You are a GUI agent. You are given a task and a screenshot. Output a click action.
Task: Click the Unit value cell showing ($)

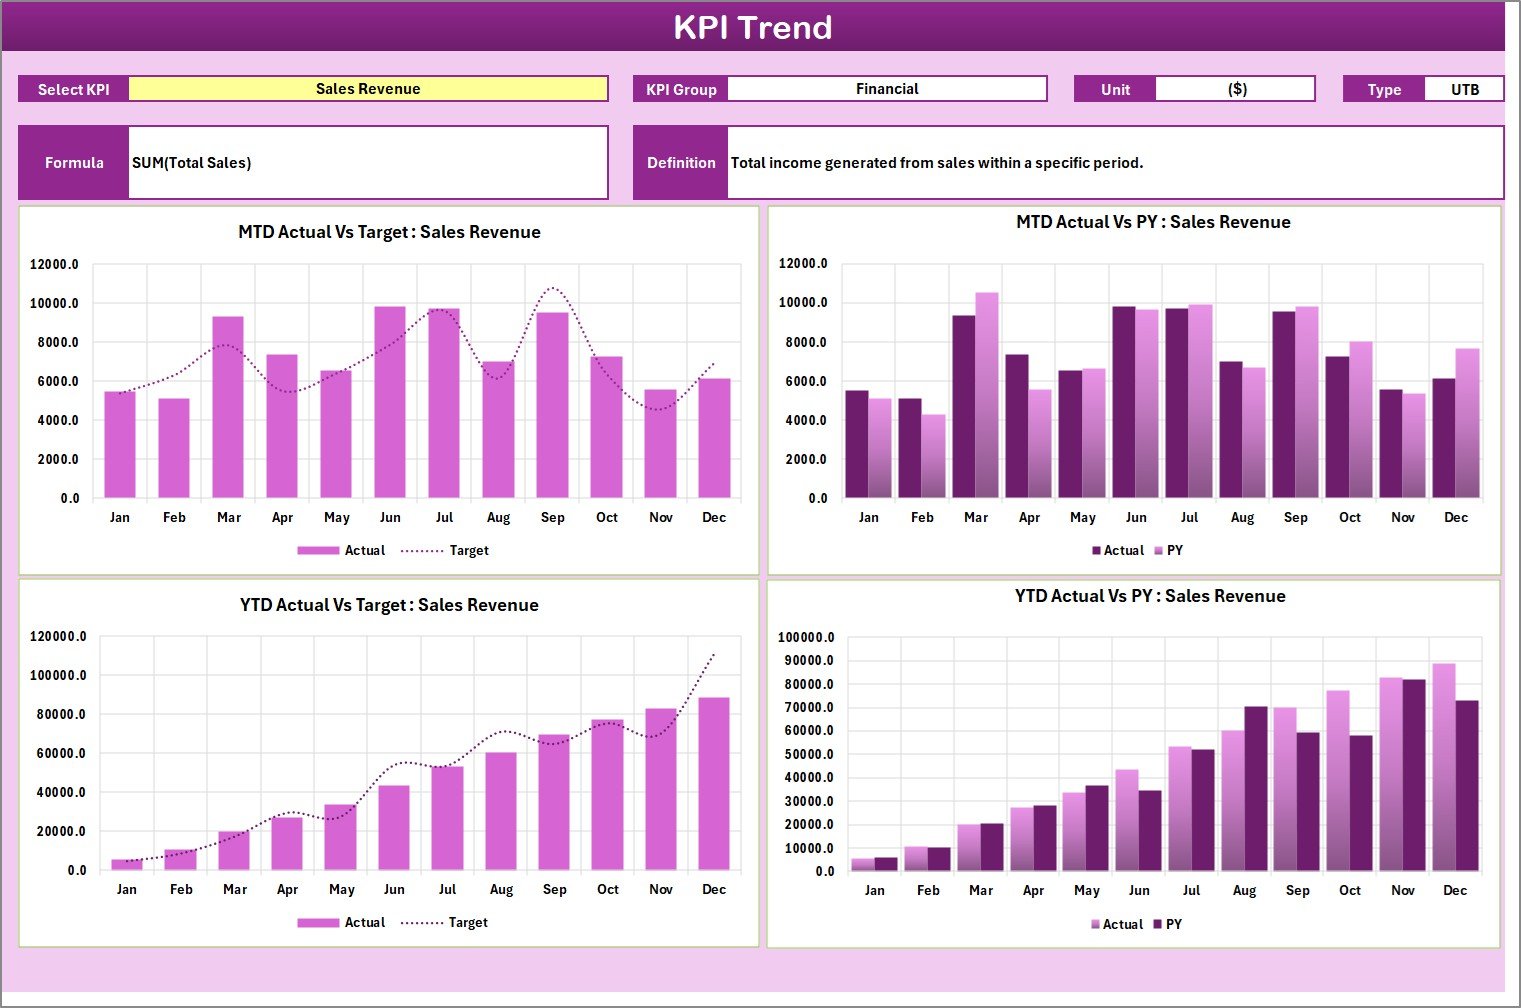point(1236,89)
